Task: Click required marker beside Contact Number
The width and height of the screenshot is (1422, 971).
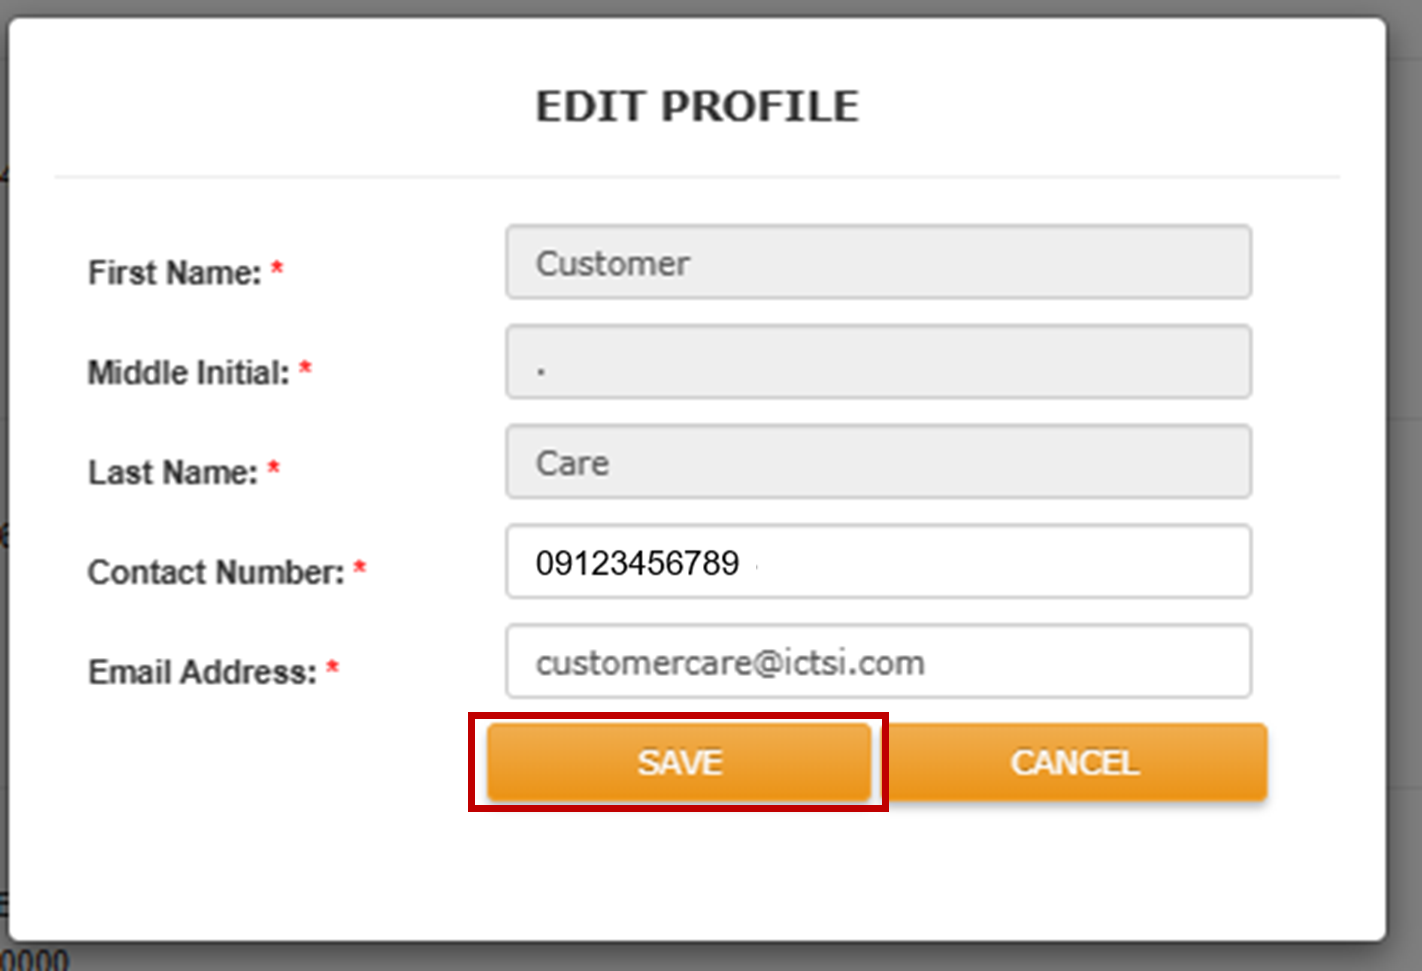Action: [x=360, y=569]
